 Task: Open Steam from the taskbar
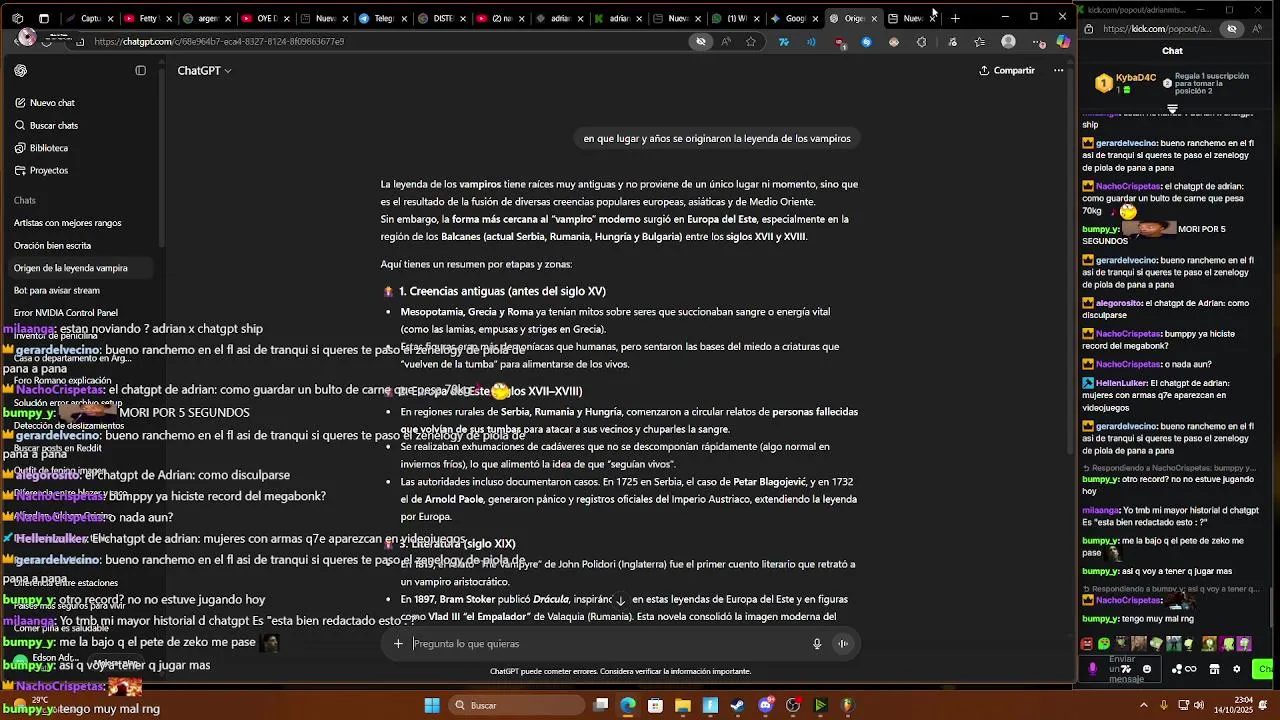[x=738, y=705]
